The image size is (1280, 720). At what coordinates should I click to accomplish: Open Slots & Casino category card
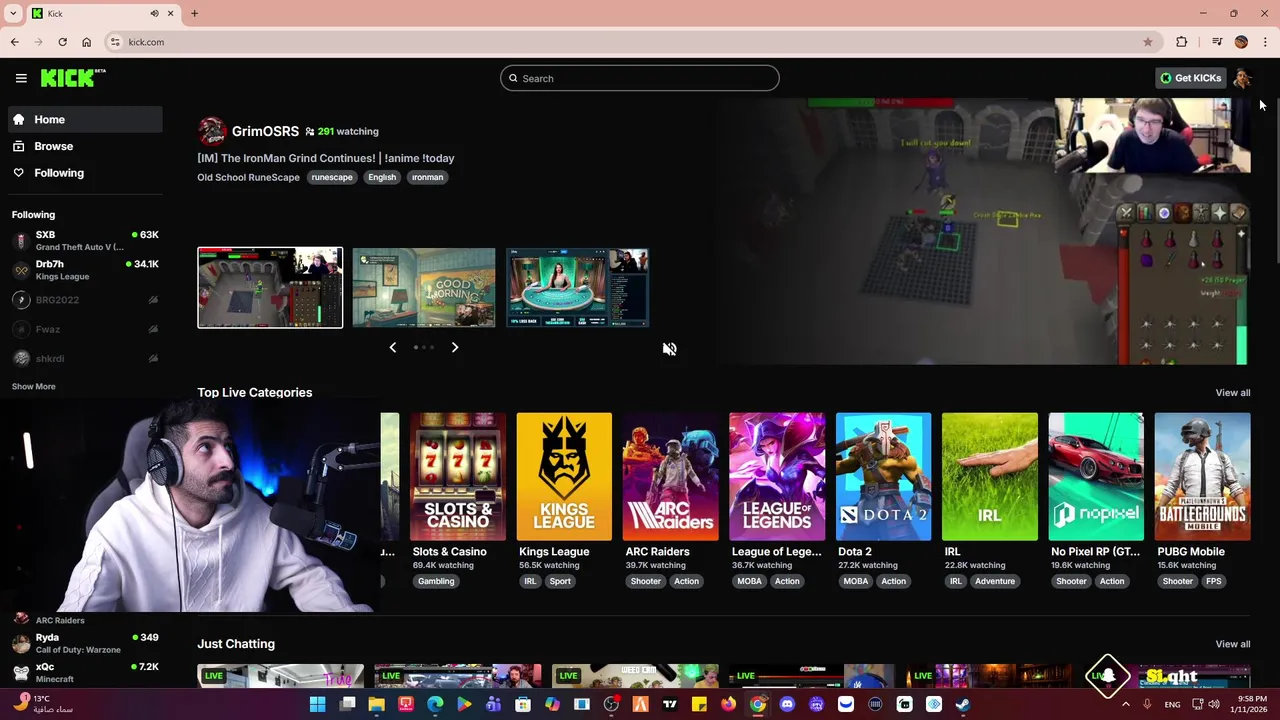(458, 477)
